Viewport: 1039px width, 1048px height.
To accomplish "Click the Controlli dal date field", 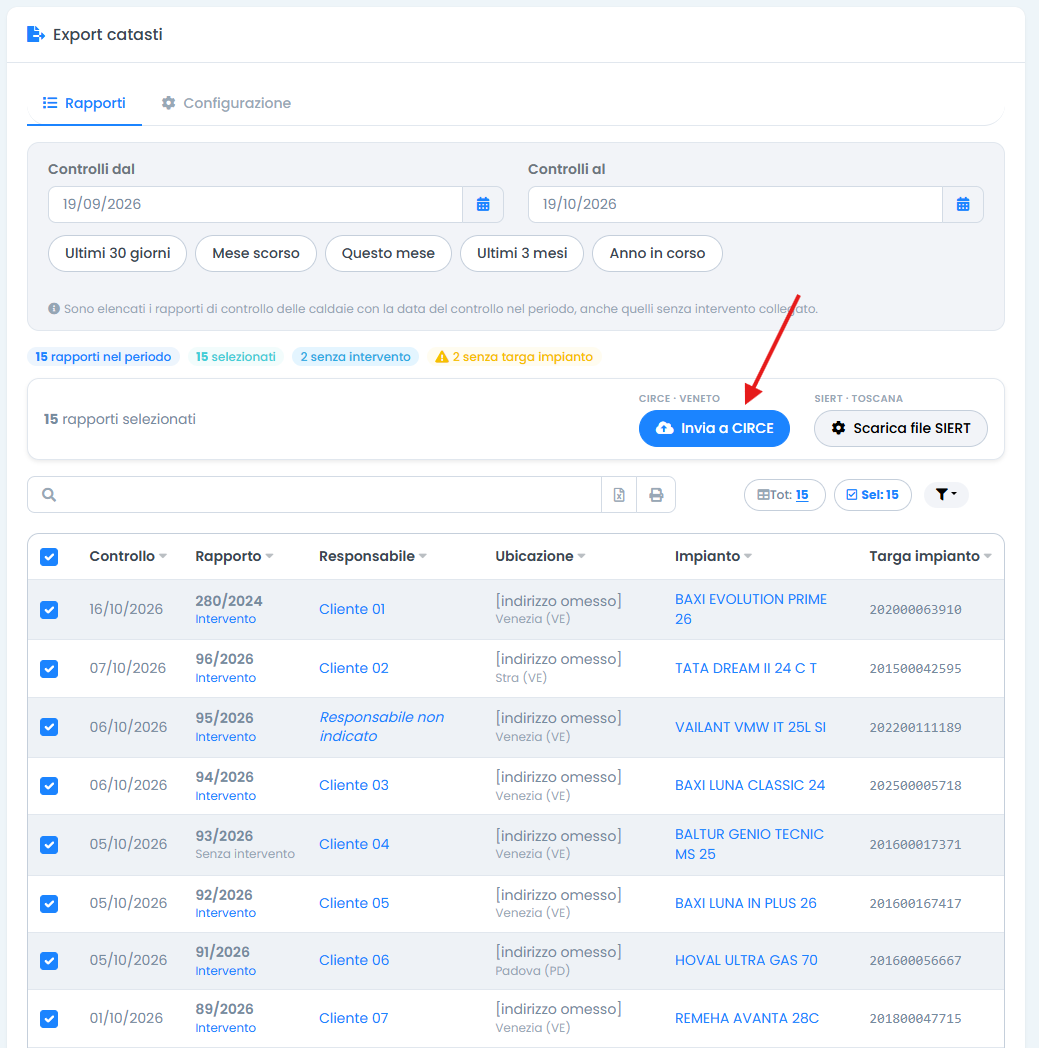I will 255,205.
